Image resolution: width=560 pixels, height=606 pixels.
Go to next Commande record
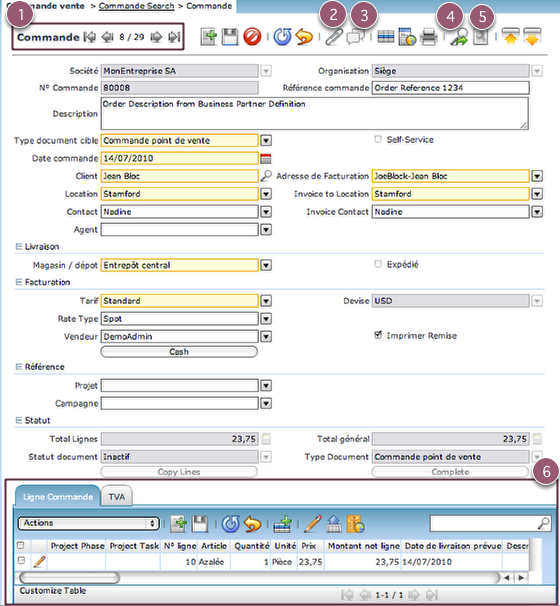coord(156,37)
